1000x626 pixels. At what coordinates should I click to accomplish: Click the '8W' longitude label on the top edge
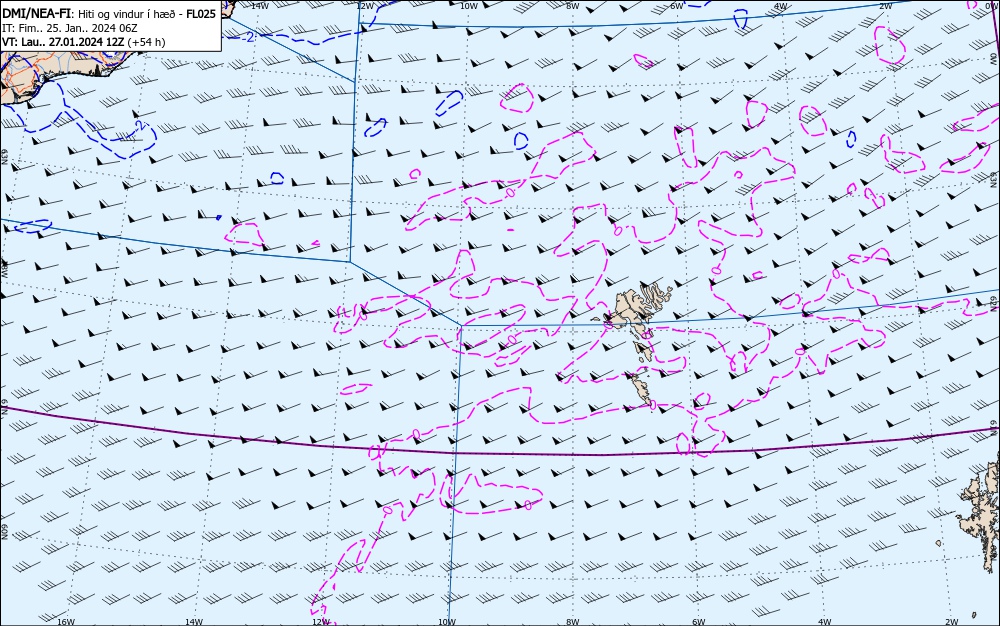pos(573,6)
